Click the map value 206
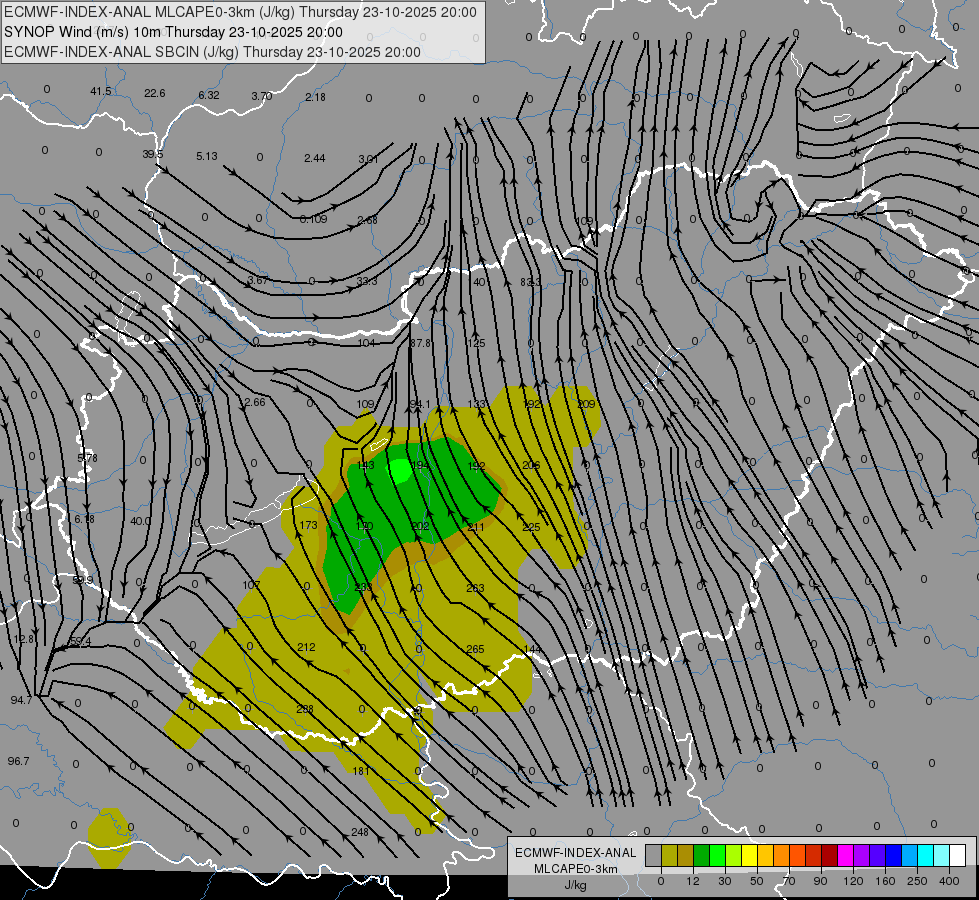Image resolution: width=979 pixels, height=900 pixels. click(531, 465)
